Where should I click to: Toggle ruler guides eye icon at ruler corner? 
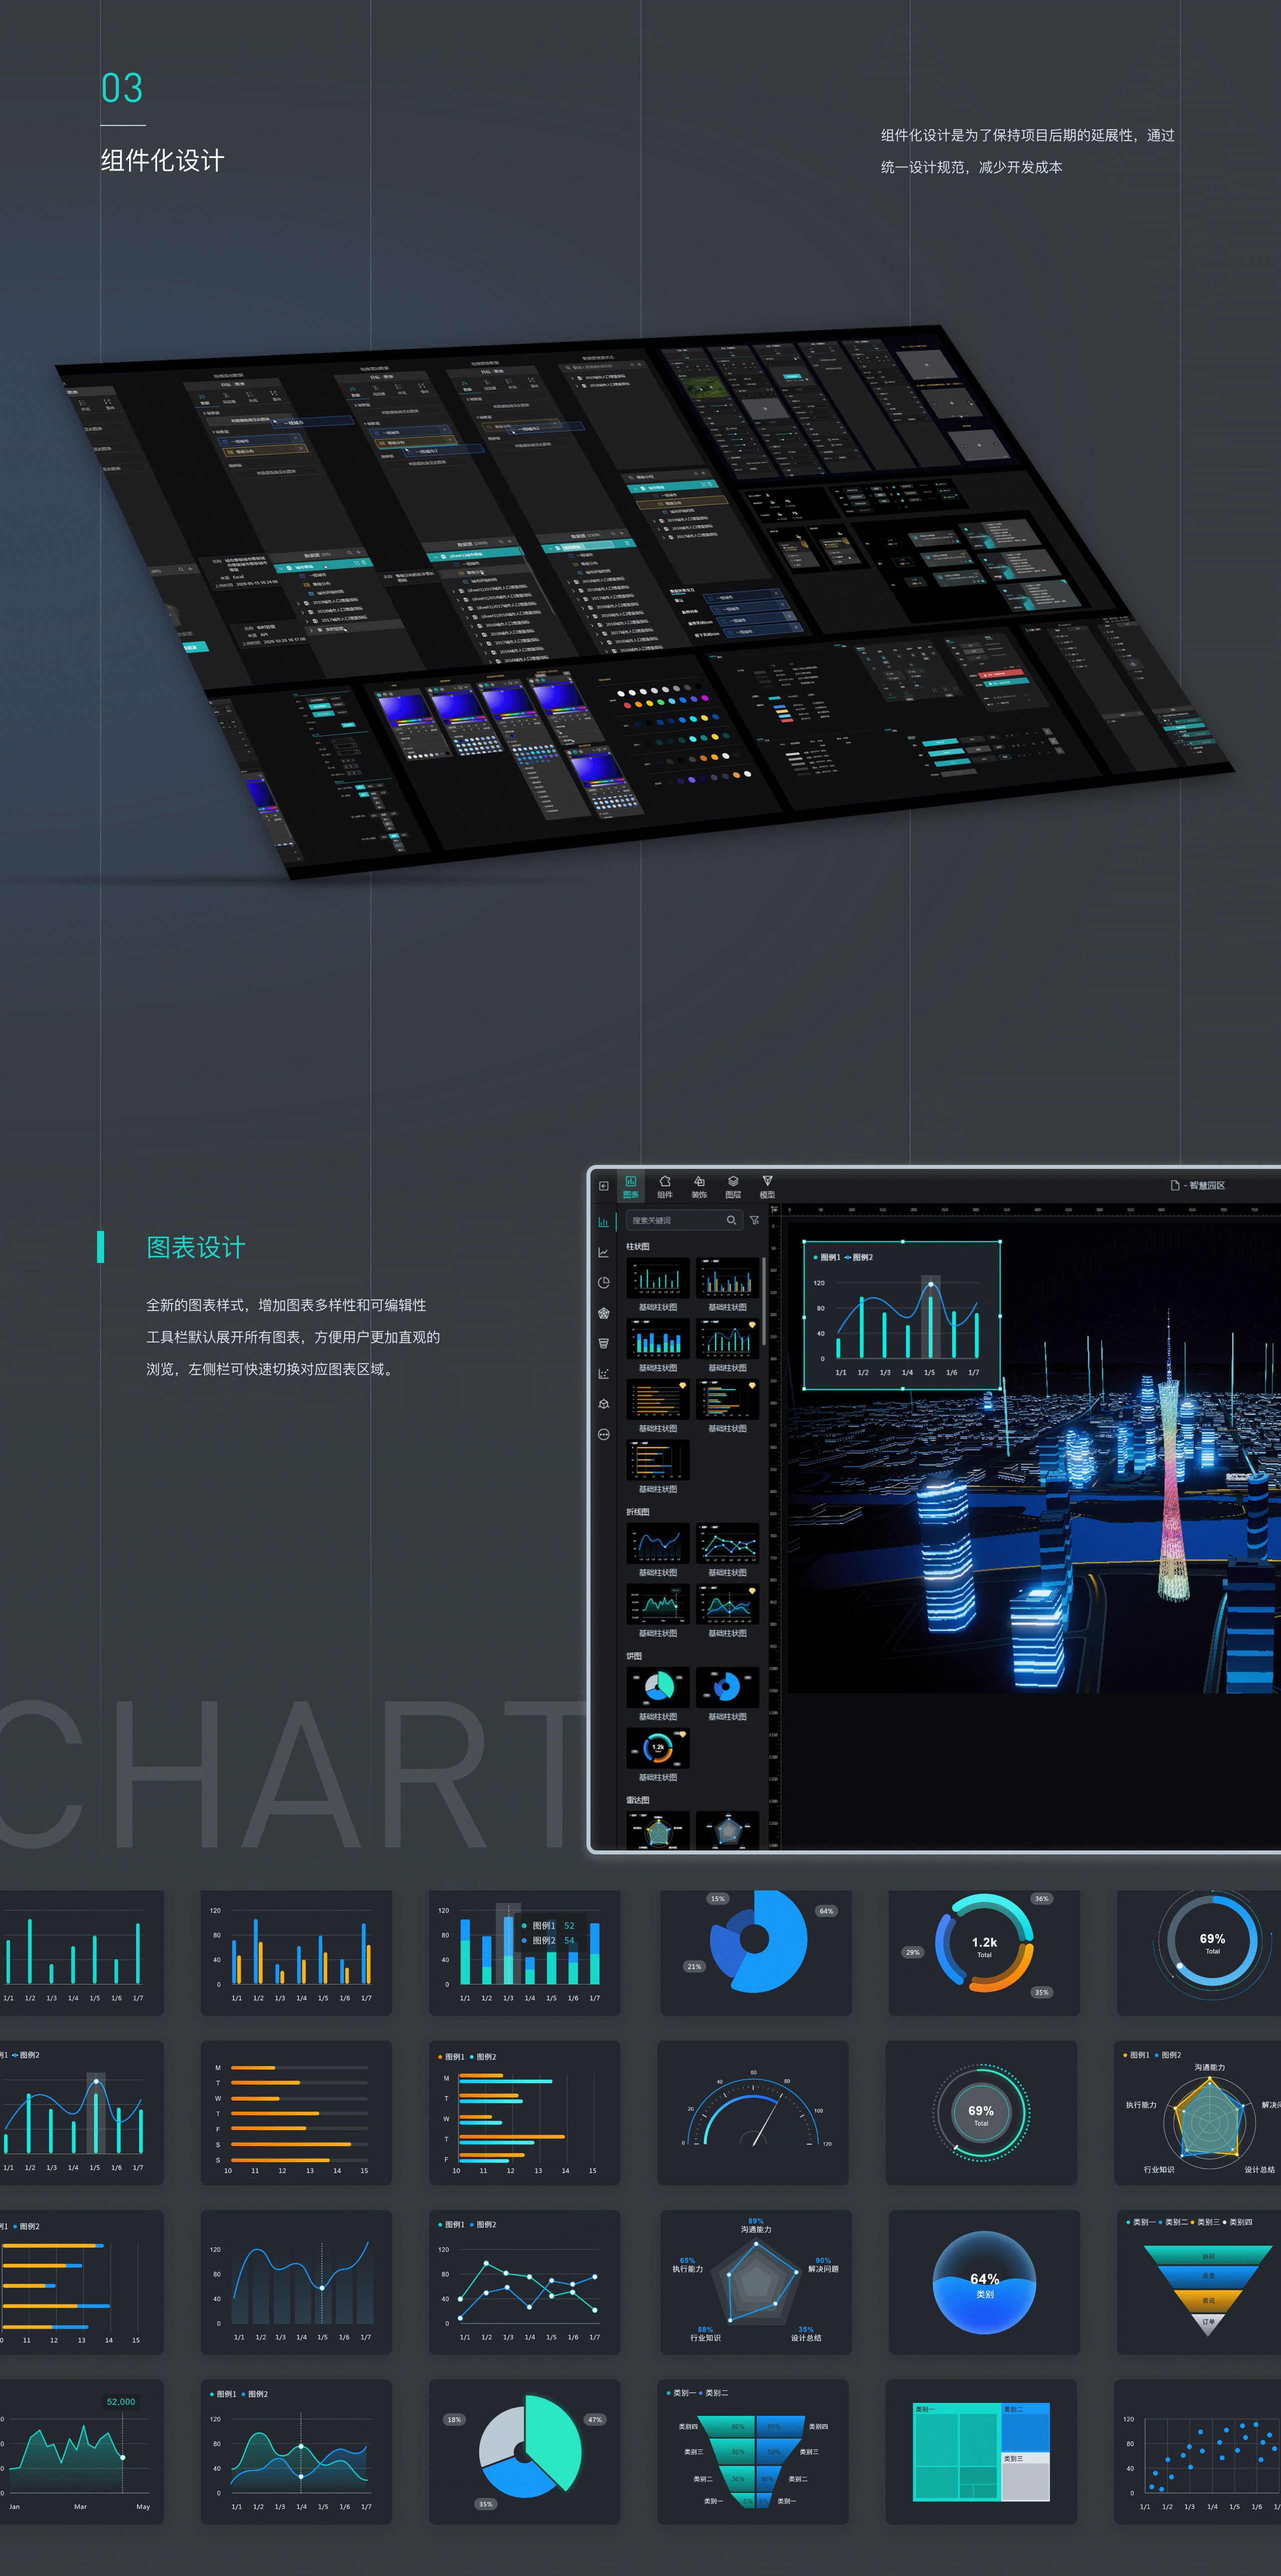pos(774,1209)
